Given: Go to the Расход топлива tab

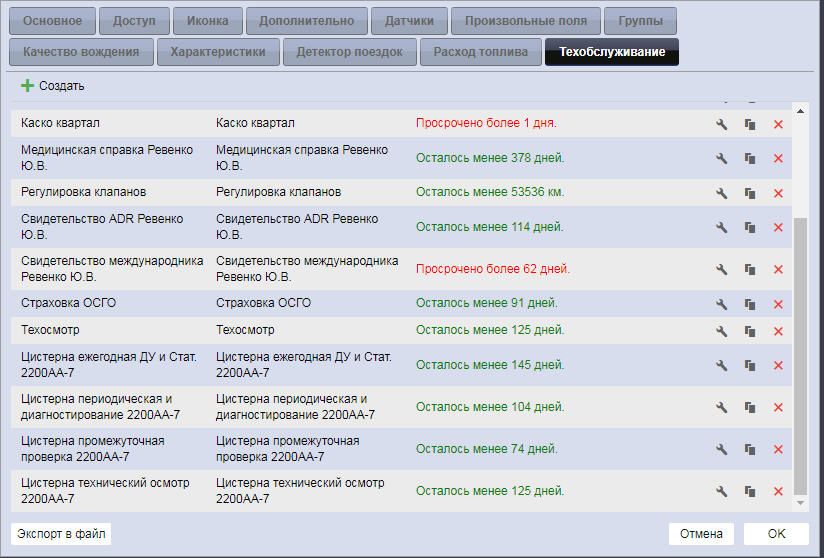Looking at the screenshot, I should click(x=481, y=52).
